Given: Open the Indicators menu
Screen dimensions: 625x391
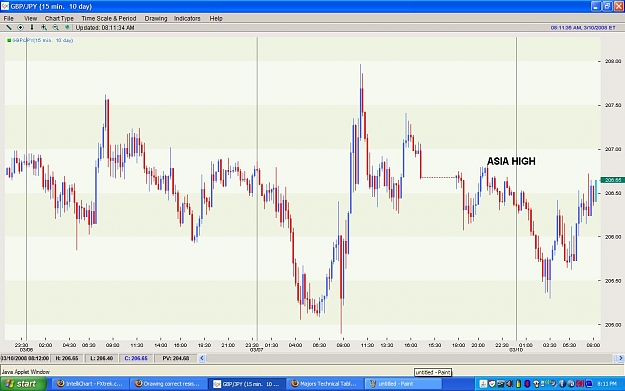Looking at the screenshot, I should click(x=187, y=18).
